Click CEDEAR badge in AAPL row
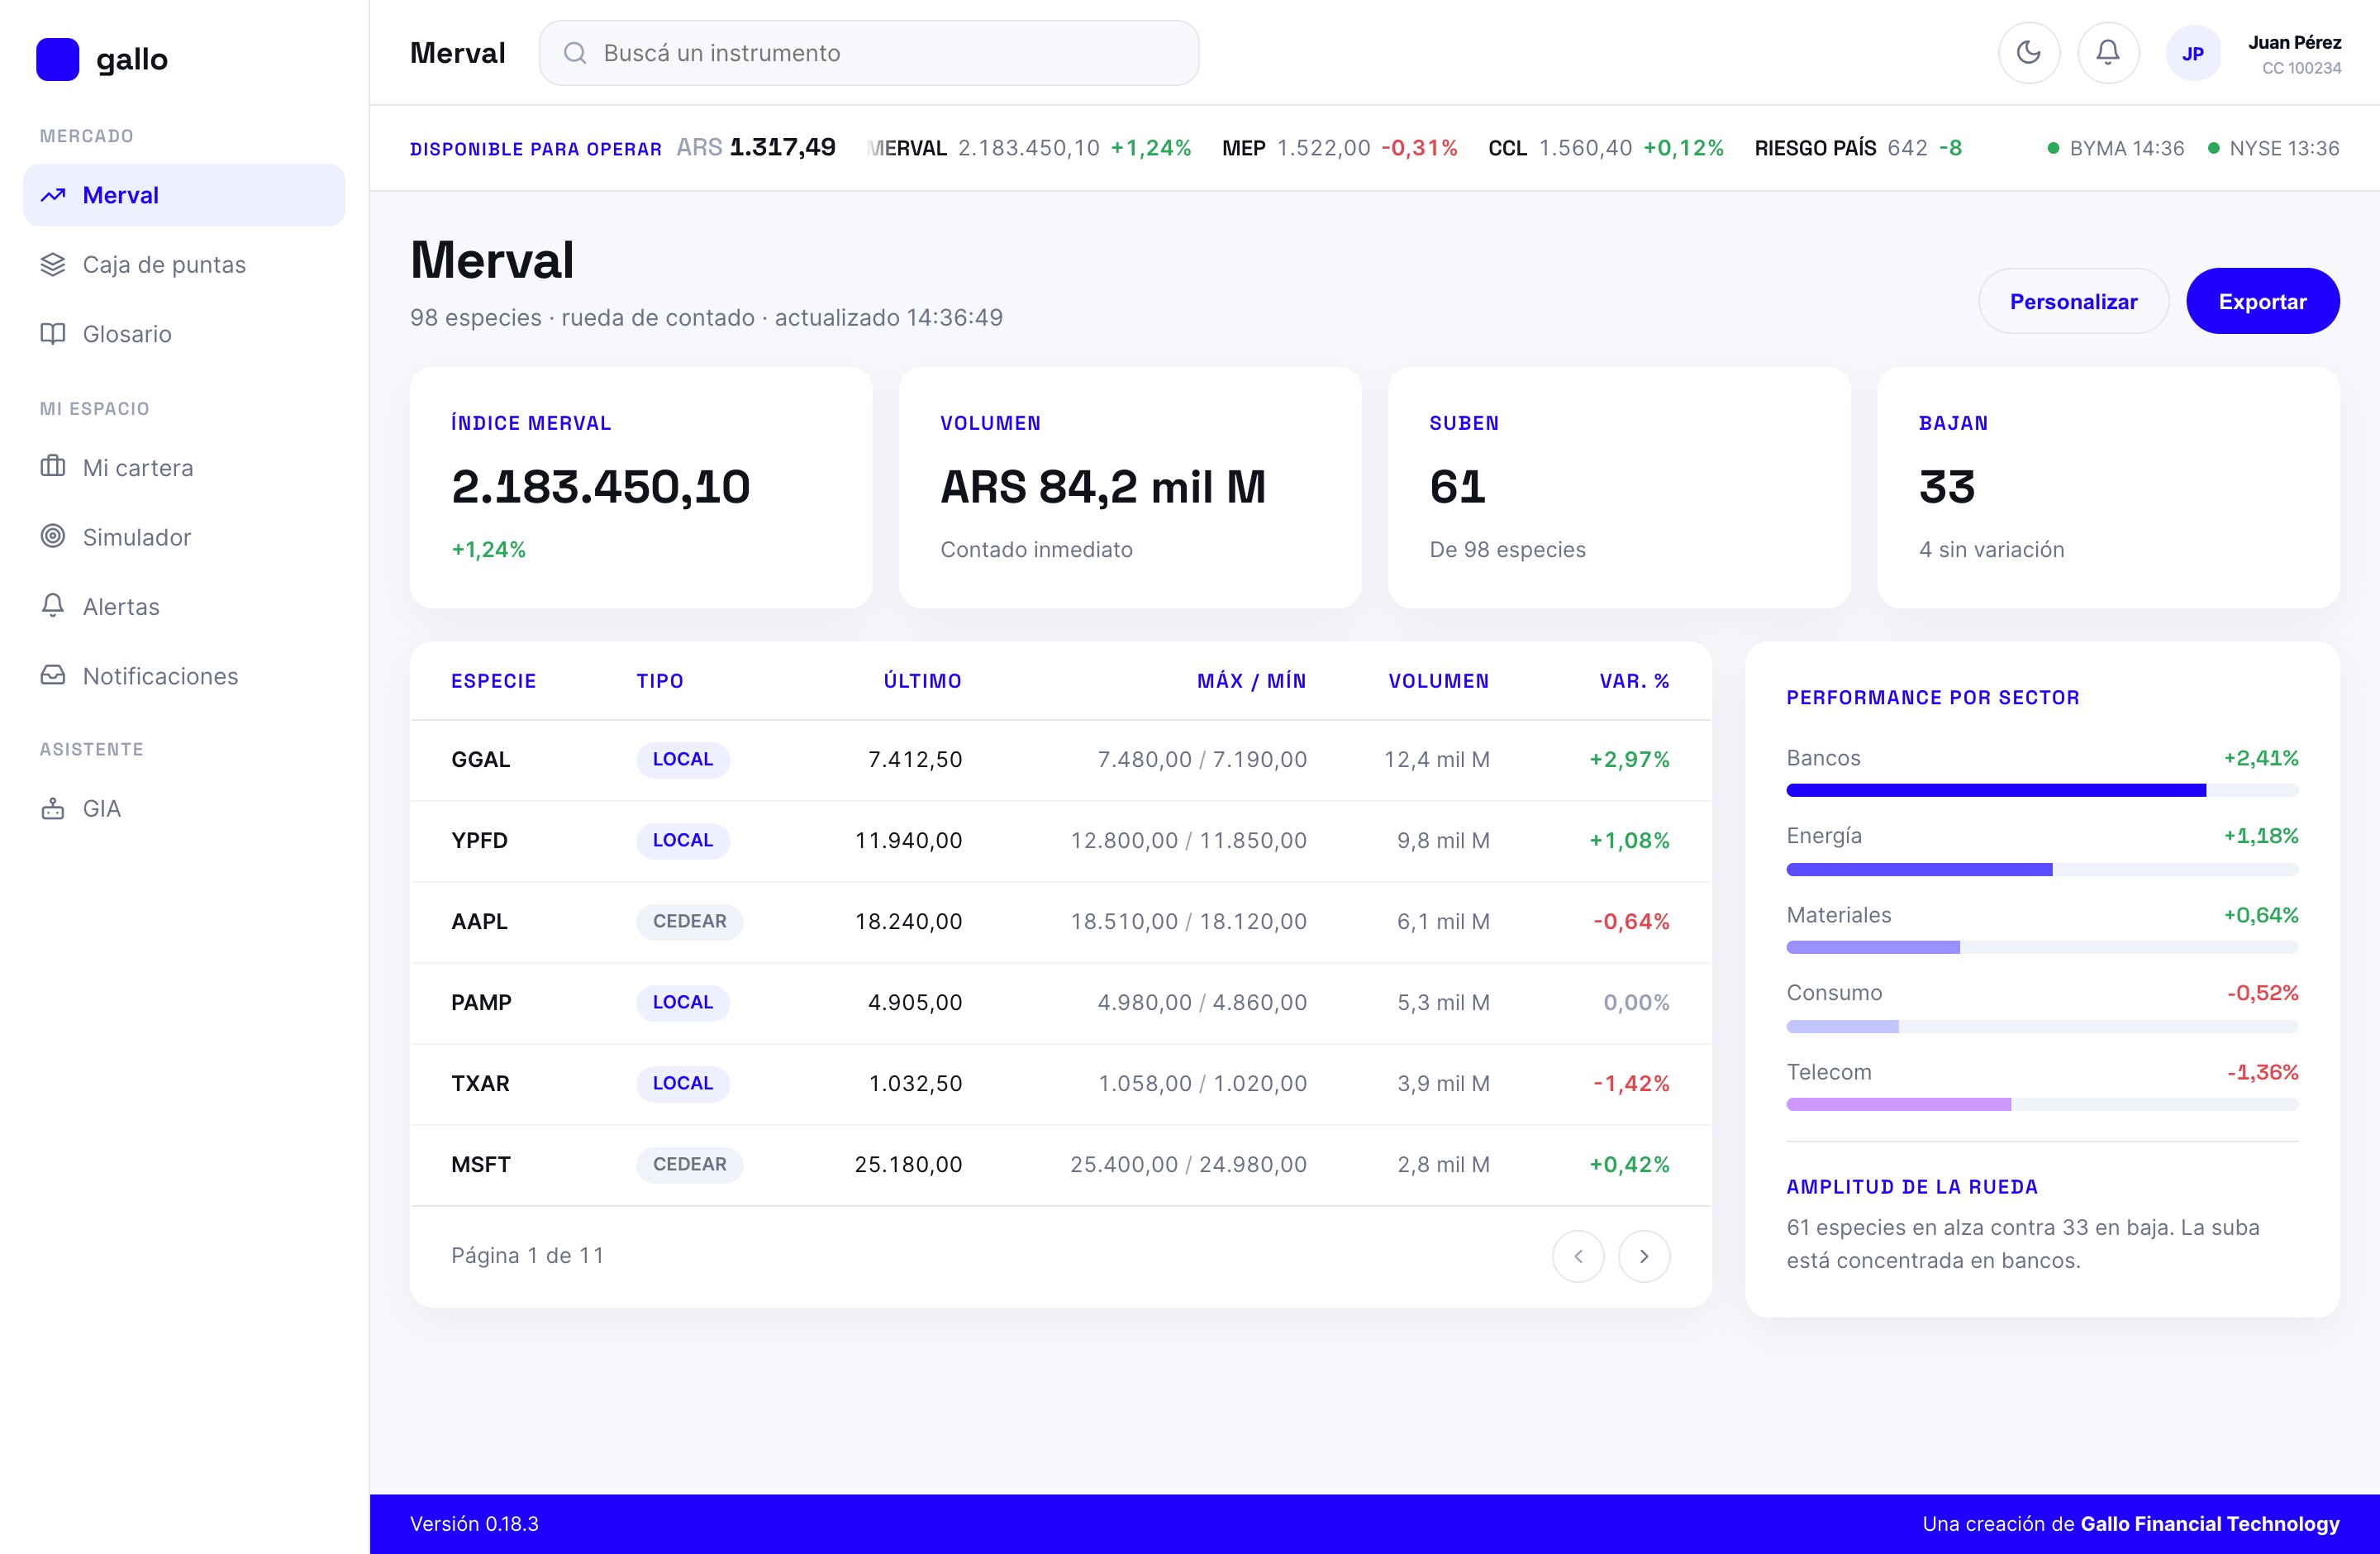This screenshot has width=2380, height=1554. click(x=689, y=921)
